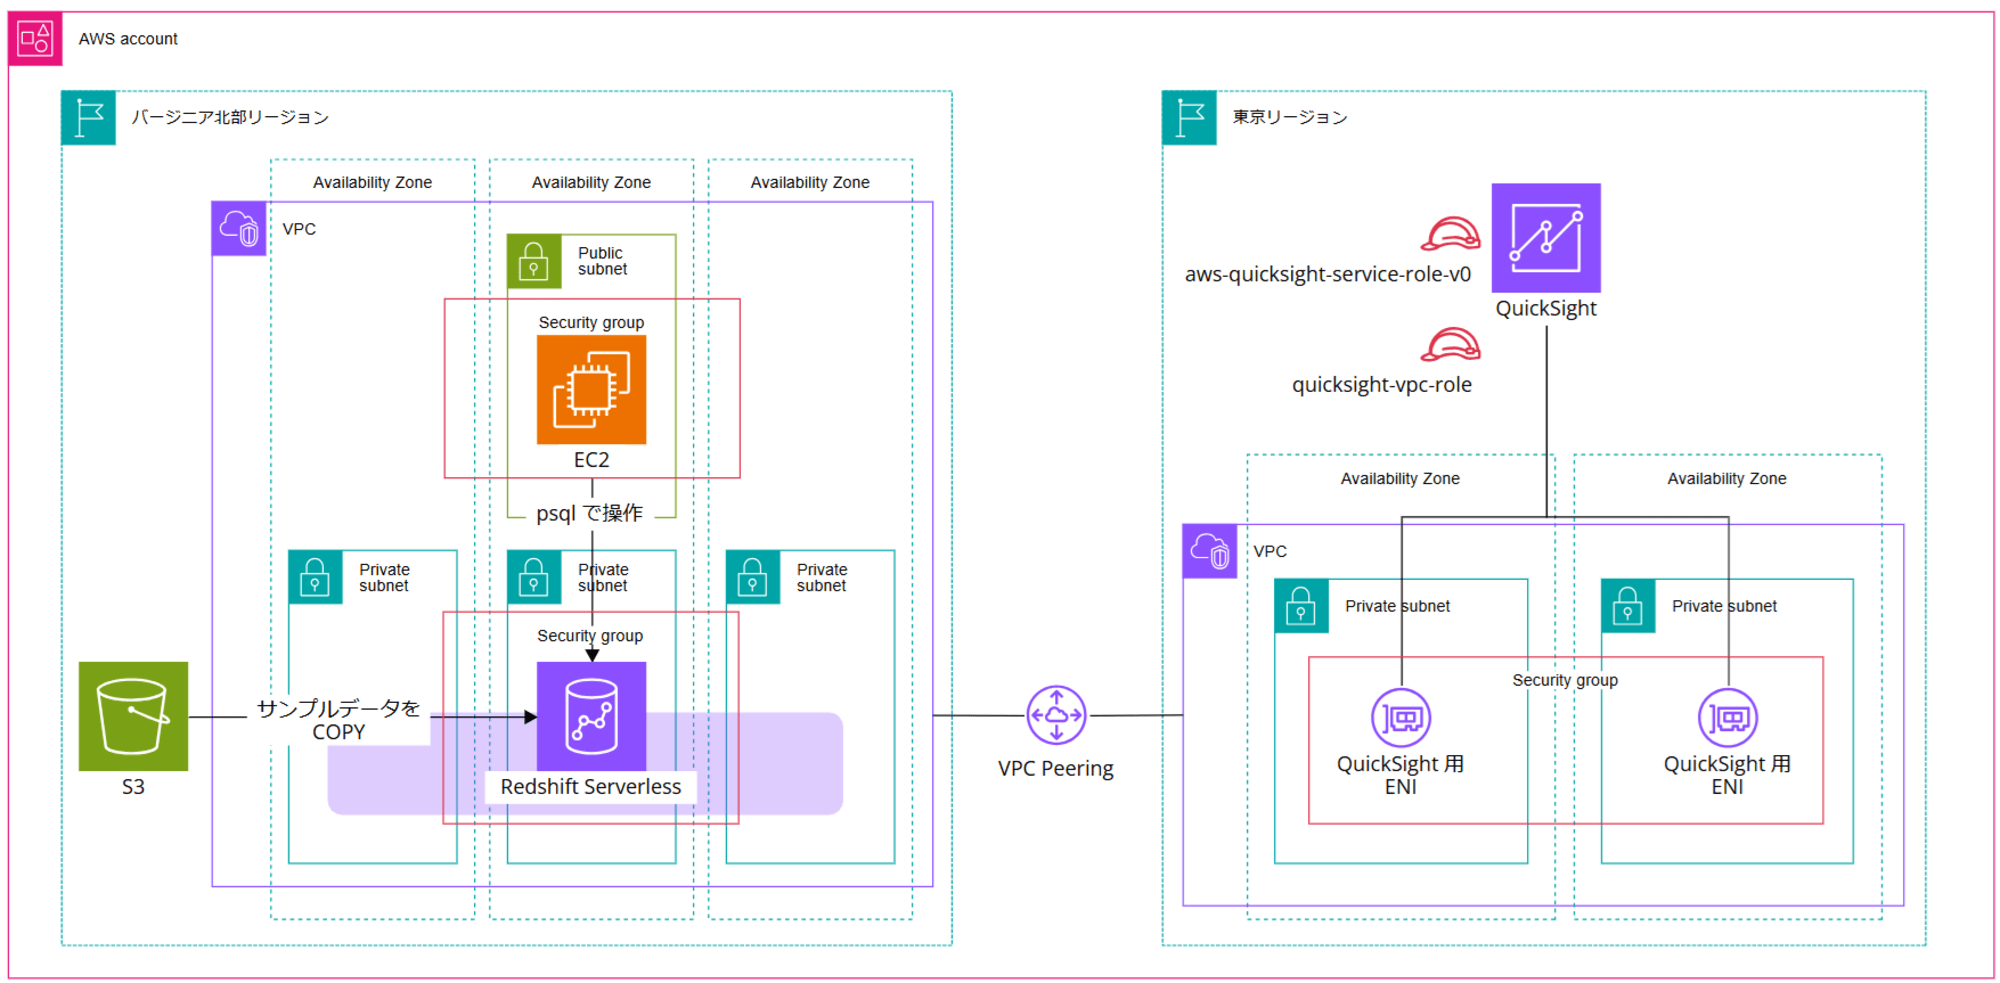Click the left Tokyo private subnet lock icon
This screenshot has width=2000, height=983.
[x=1301, y=606]
